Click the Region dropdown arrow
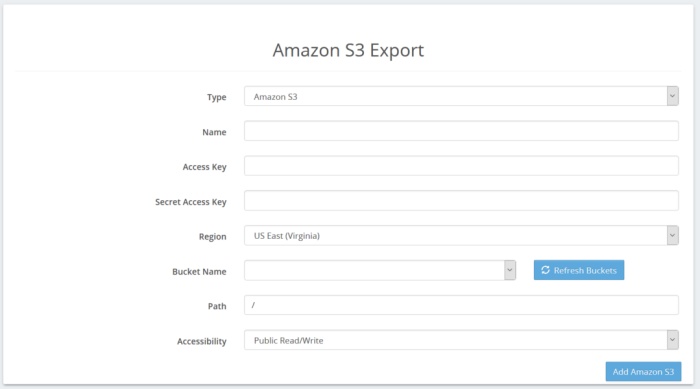Screen dimensions: 700x389 pos(672,235)
